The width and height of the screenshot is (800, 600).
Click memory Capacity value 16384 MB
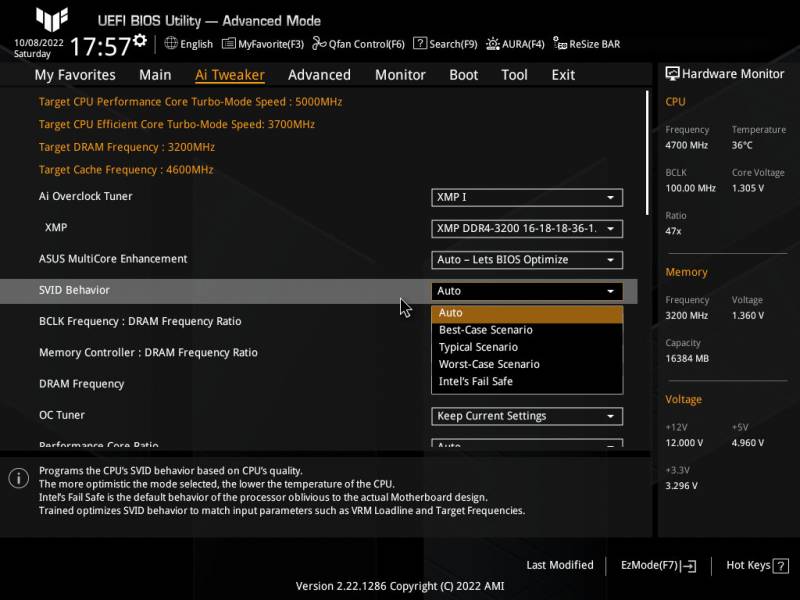coord(687,359)
